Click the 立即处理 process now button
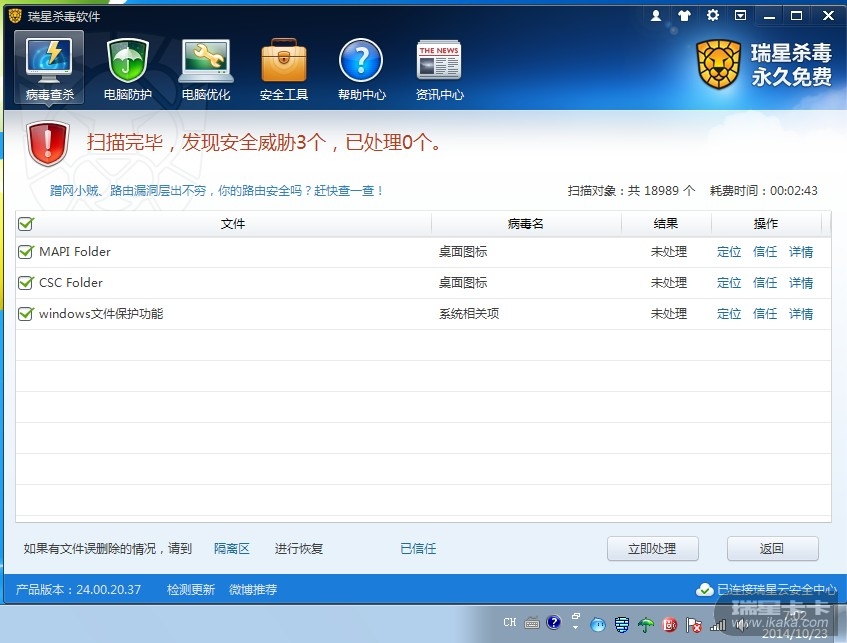The image size is (847, 643). [x=652, y=549]
